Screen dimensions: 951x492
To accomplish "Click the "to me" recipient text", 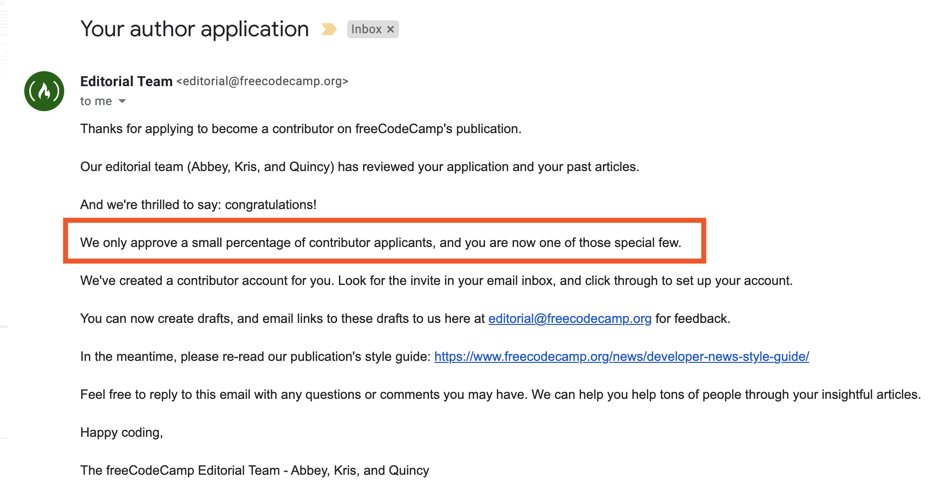I will coord(96,101).
